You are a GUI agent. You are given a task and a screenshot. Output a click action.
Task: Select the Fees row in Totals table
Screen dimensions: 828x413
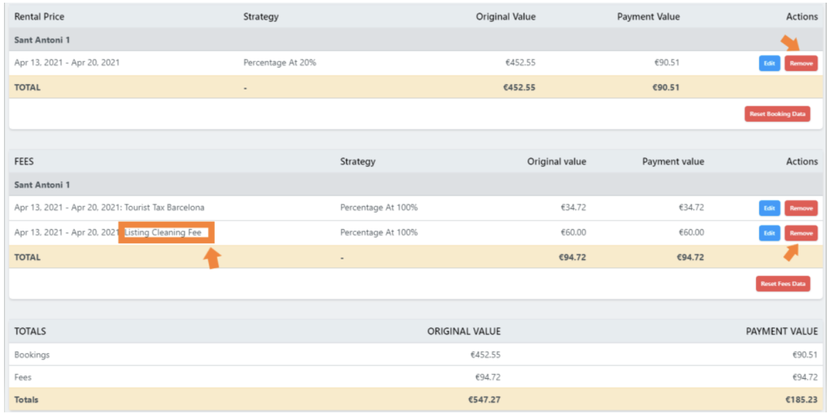24,377
